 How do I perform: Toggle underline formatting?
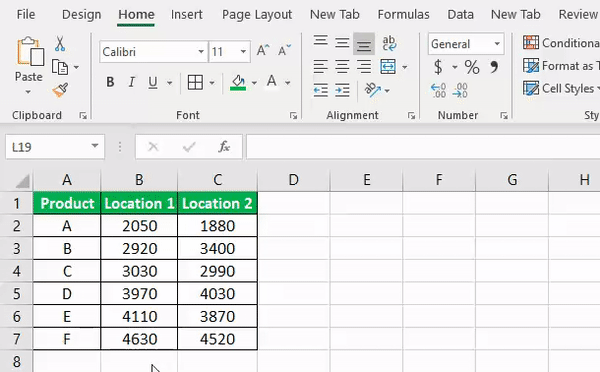coord(153,82)
